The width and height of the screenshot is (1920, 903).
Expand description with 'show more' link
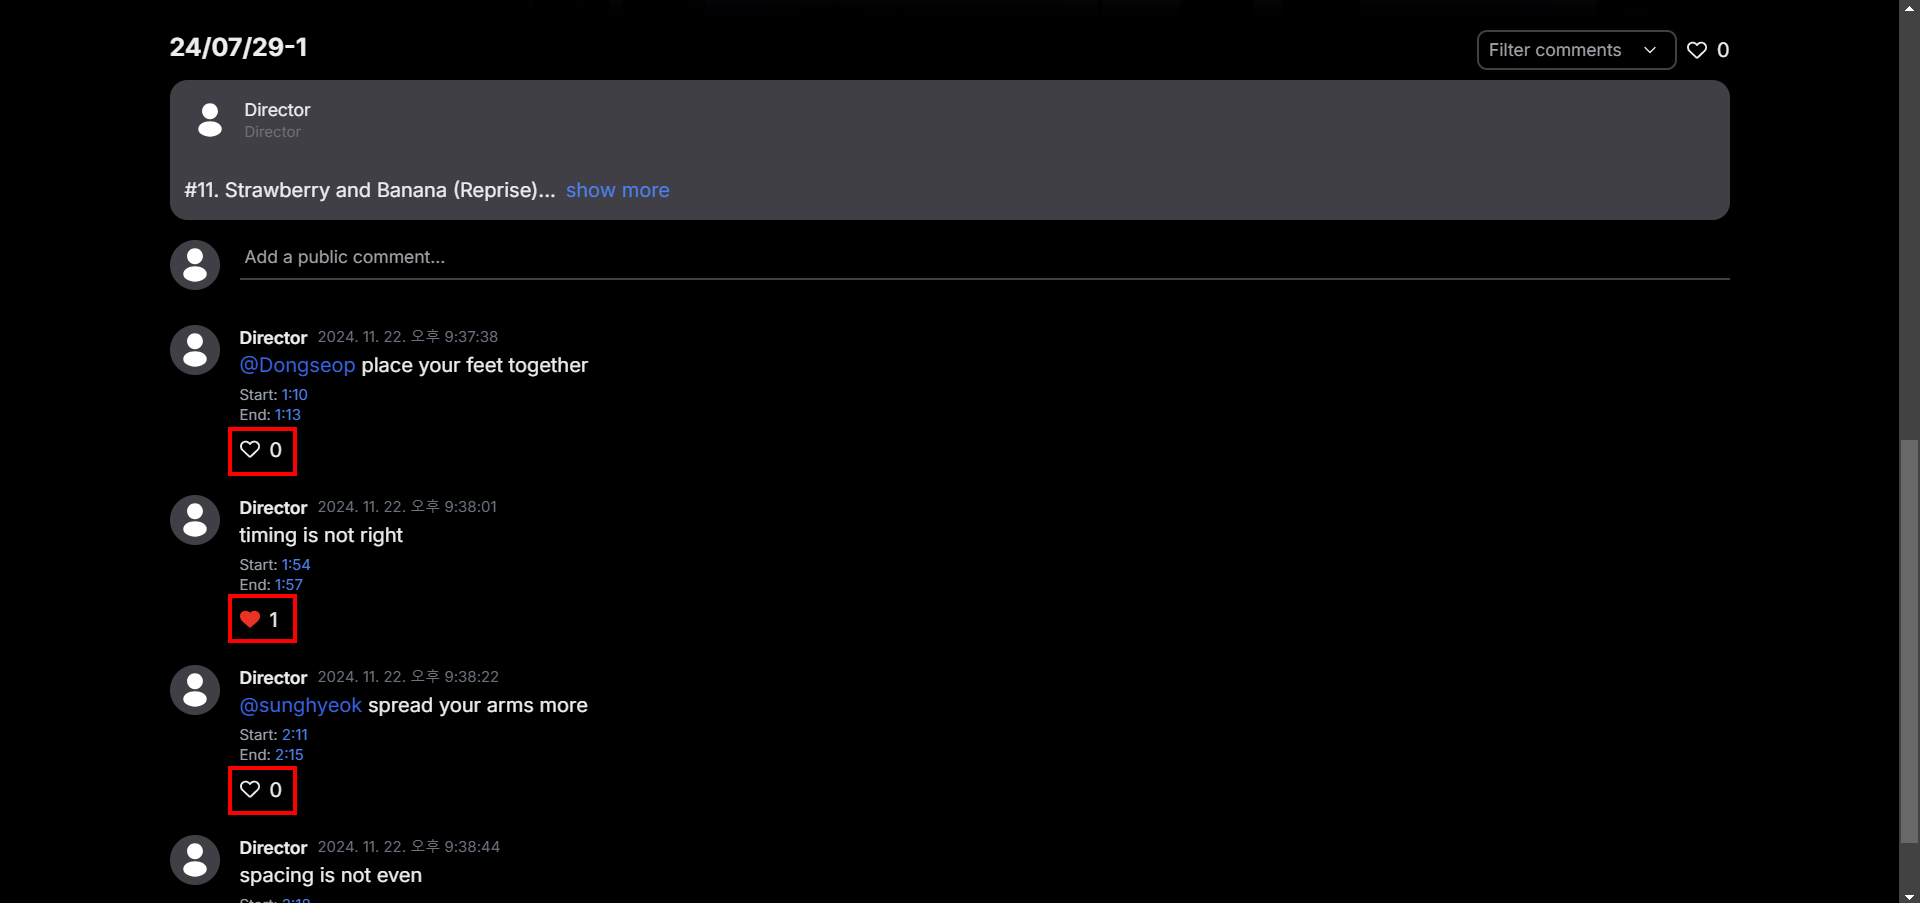(x=617, y=190)
